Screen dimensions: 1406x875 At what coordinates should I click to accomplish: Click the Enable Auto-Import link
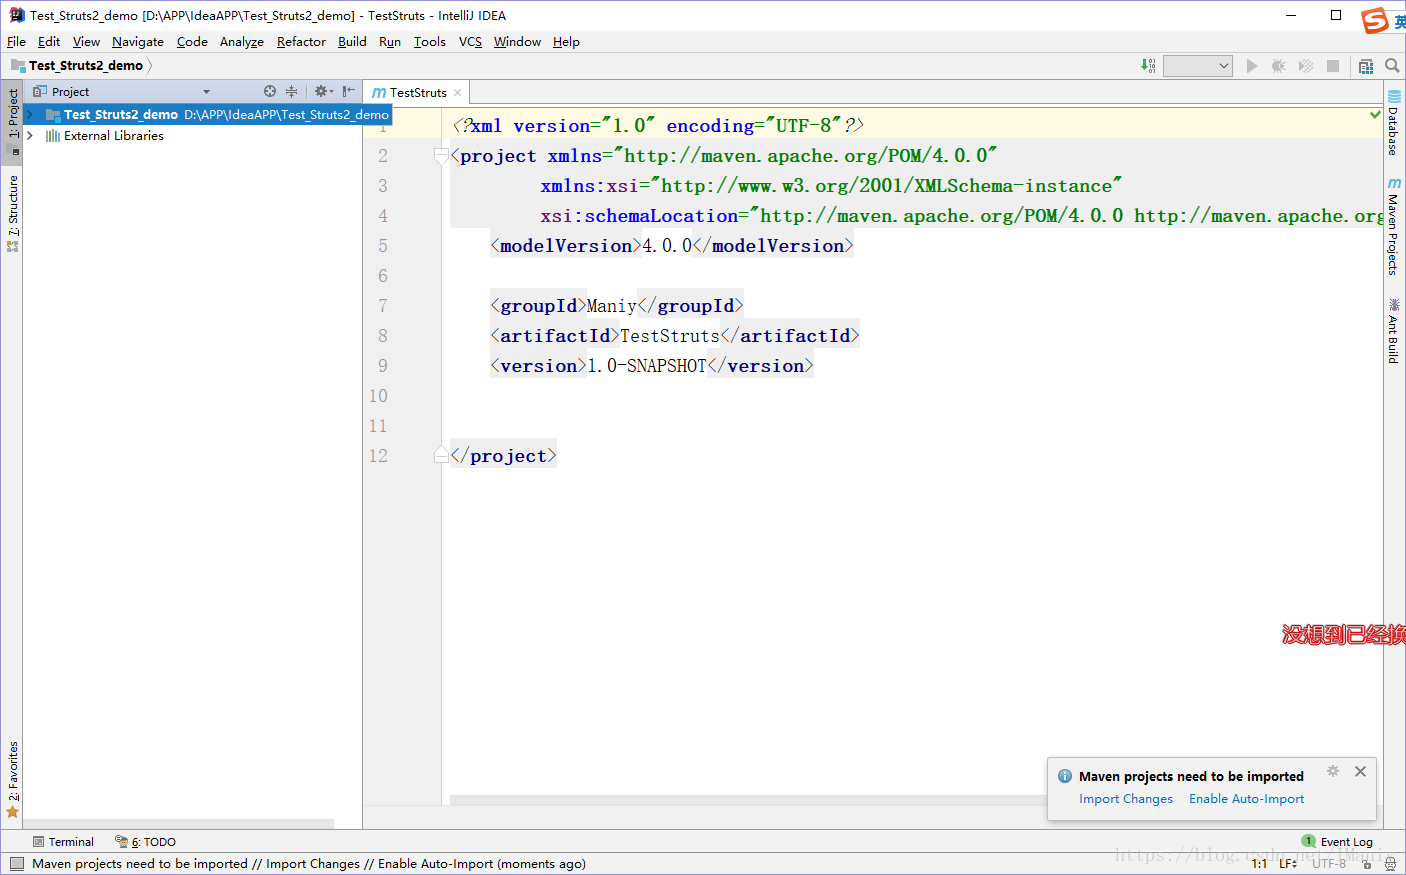[1246, 799]
